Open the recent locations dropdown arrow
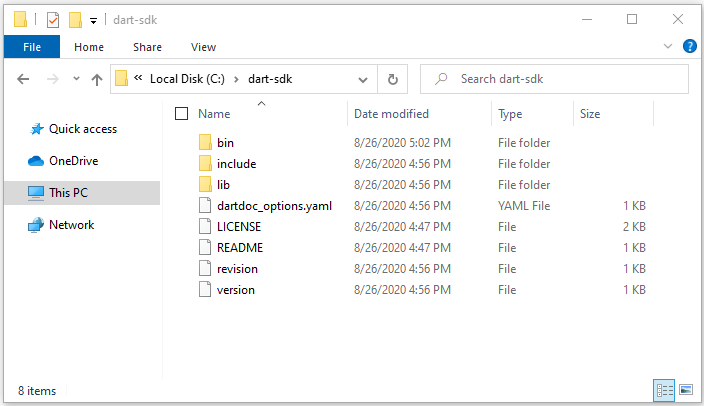The height and width of the screenshot is (406, 704). [76, 79]
